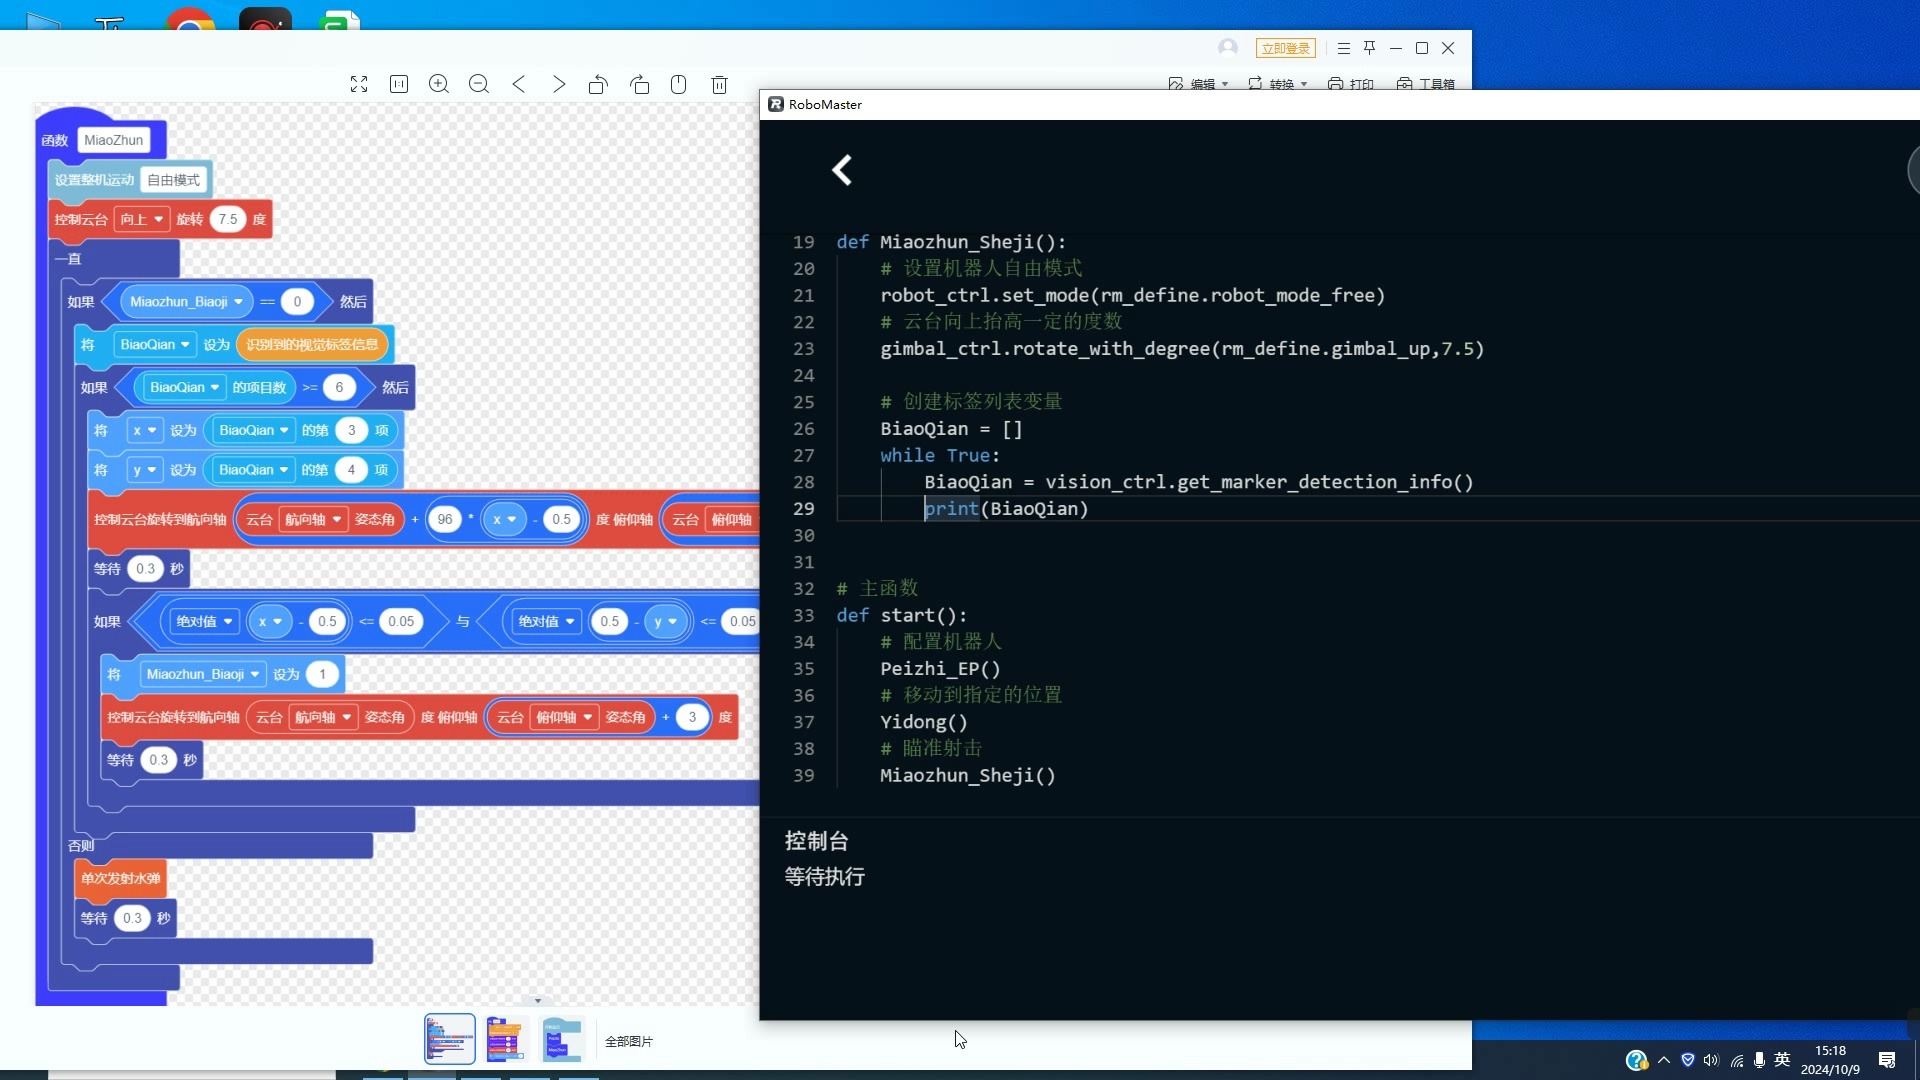Go to previous image arrow
Screen dimensions: 1920x1080
click(x=519, y=84)
